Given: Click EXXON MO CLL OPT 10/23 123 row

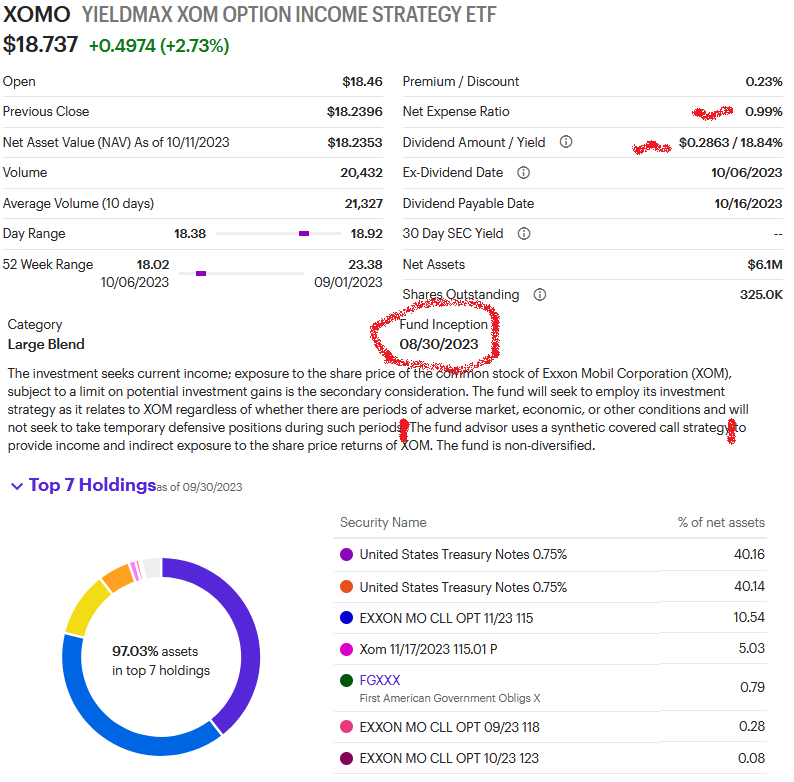Looking at the screenshot, I should coord(550,758).
